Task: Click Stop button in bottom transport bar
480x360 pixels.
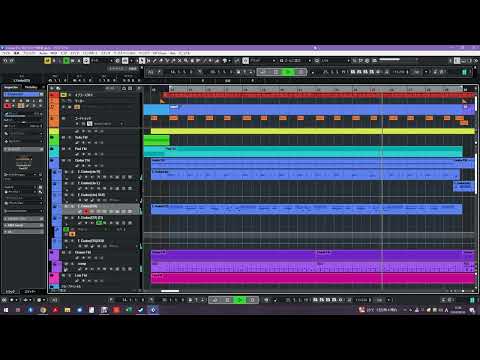Action: pos(227,300)
